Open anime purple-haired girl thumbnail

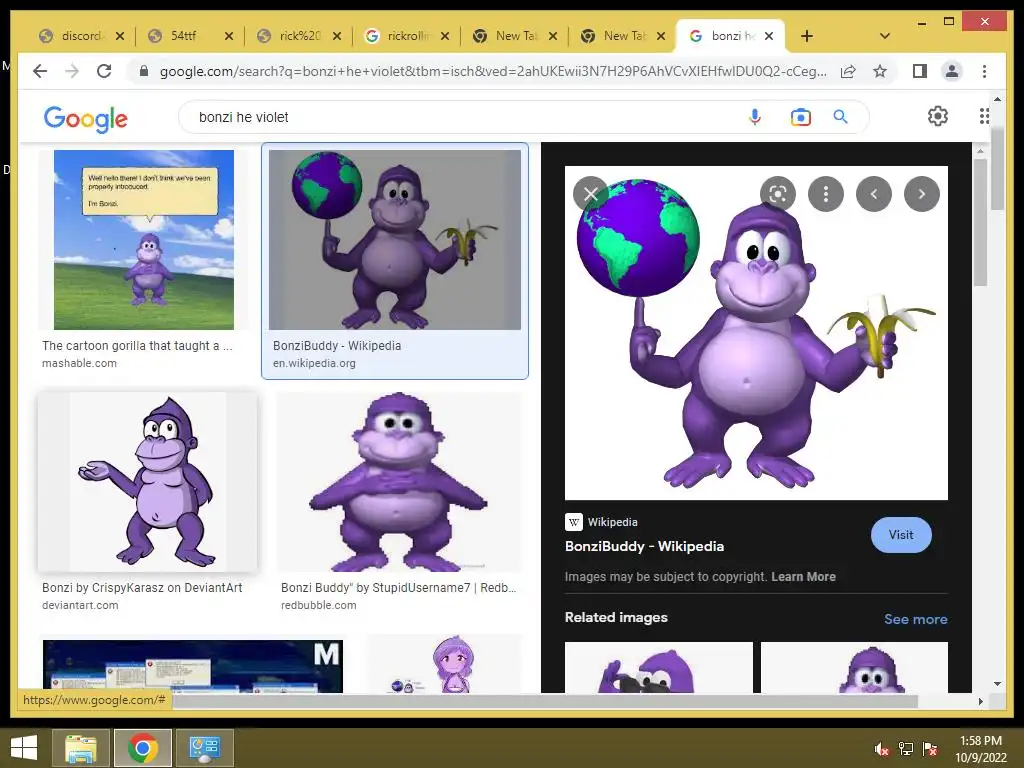(x=445, y=664)
